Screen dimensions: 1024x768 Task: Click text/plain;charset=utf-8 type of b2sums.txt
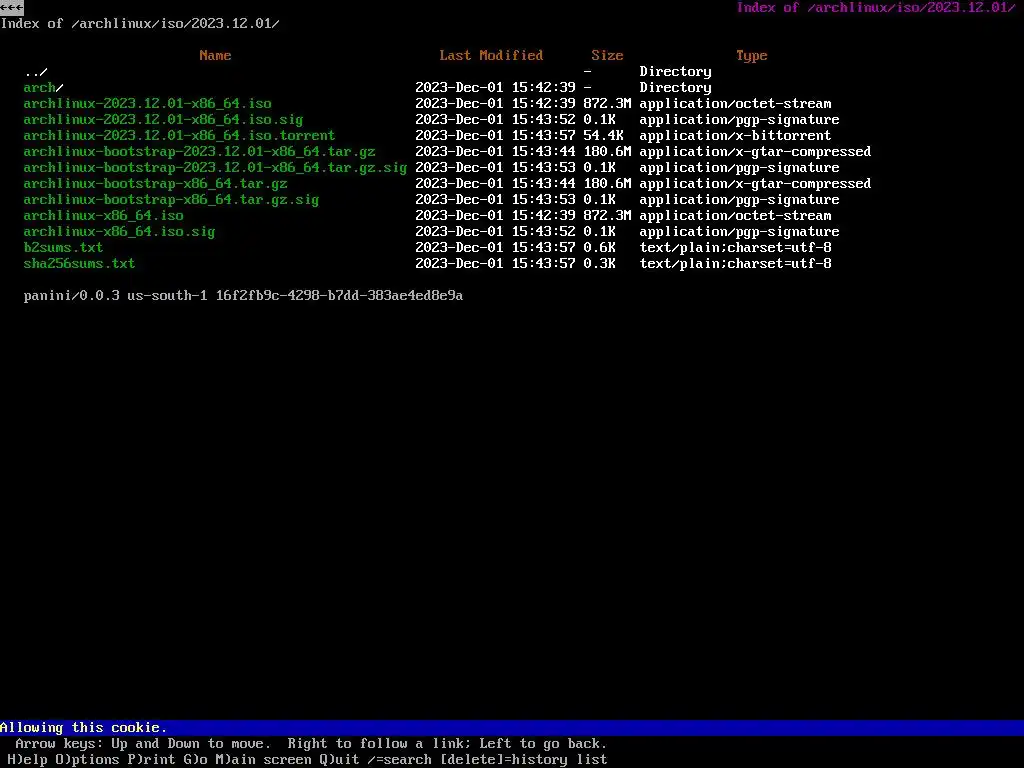735,248
